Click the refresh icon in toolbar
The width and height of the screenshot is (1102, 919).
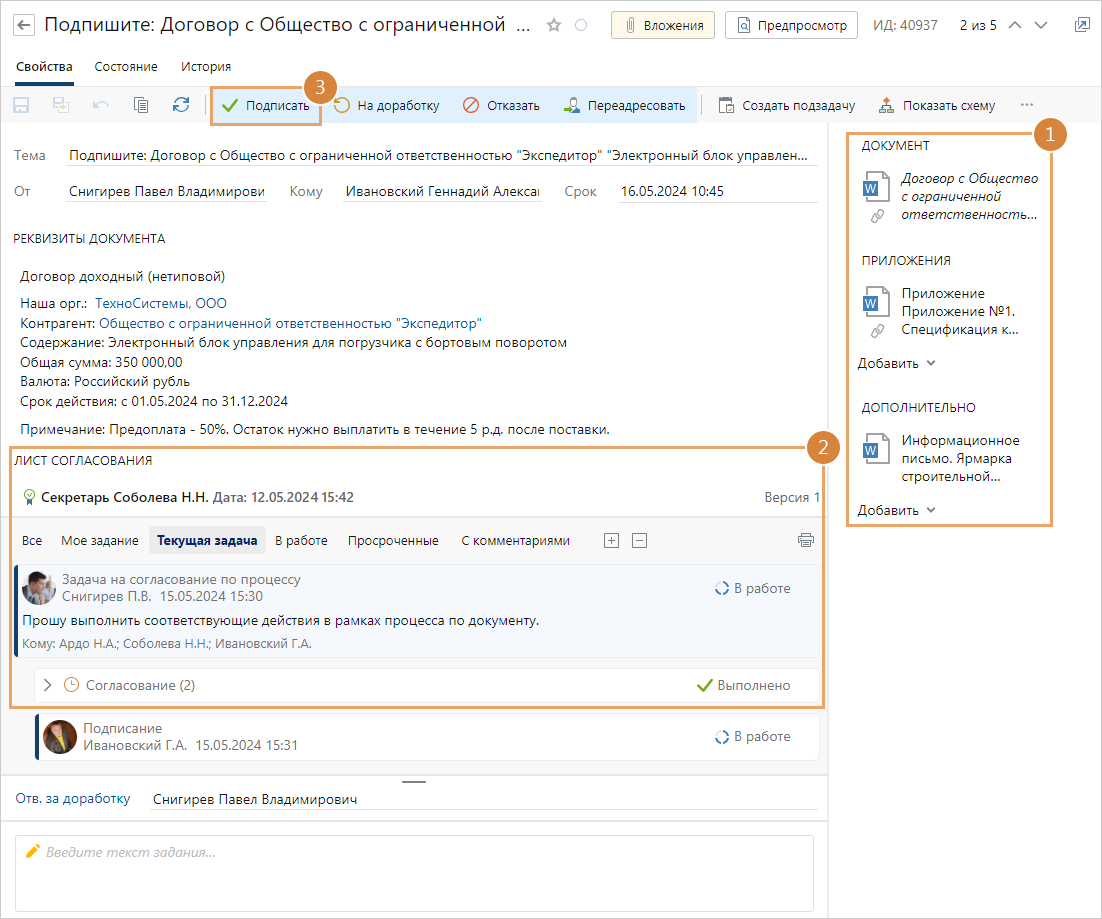tap(181, 105)
